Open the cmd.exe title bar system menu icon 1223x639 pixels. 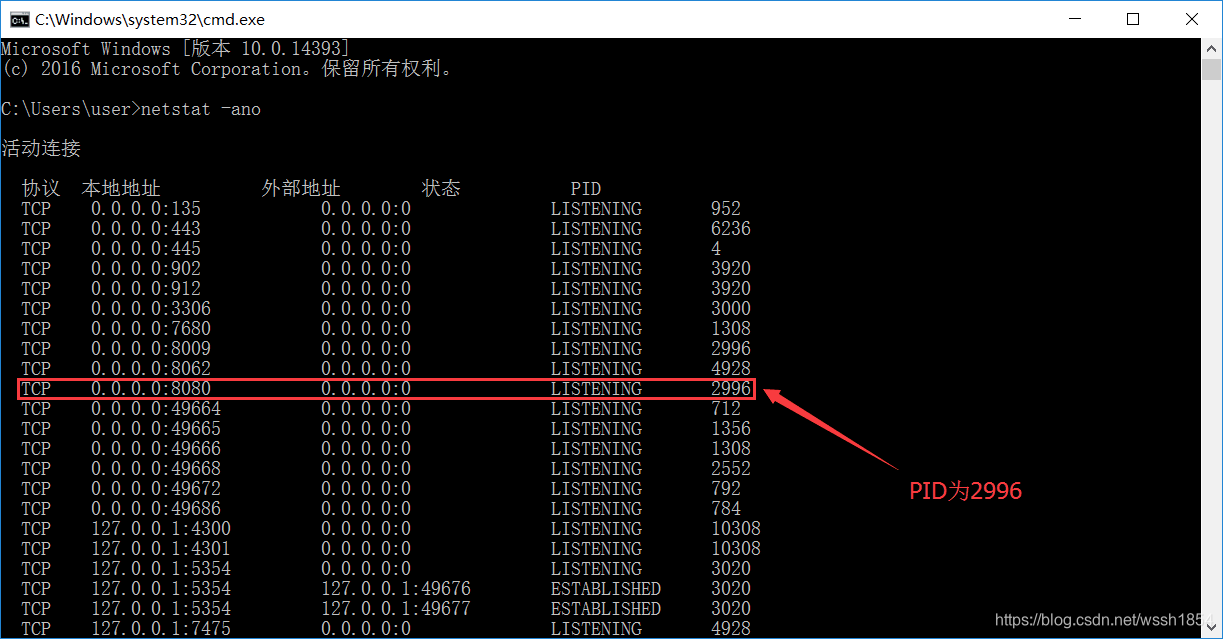coord(18,18)
